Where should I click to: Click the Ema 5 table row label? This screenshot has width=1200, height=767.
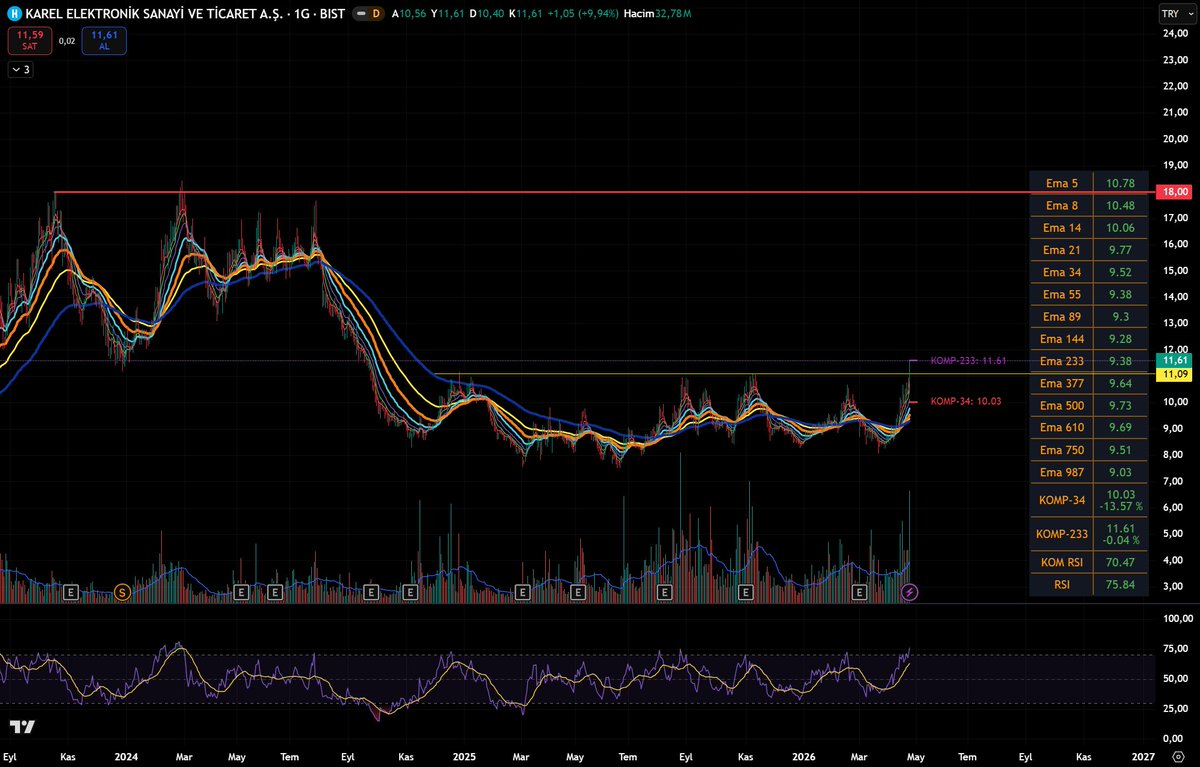[x=1061, y=183]
